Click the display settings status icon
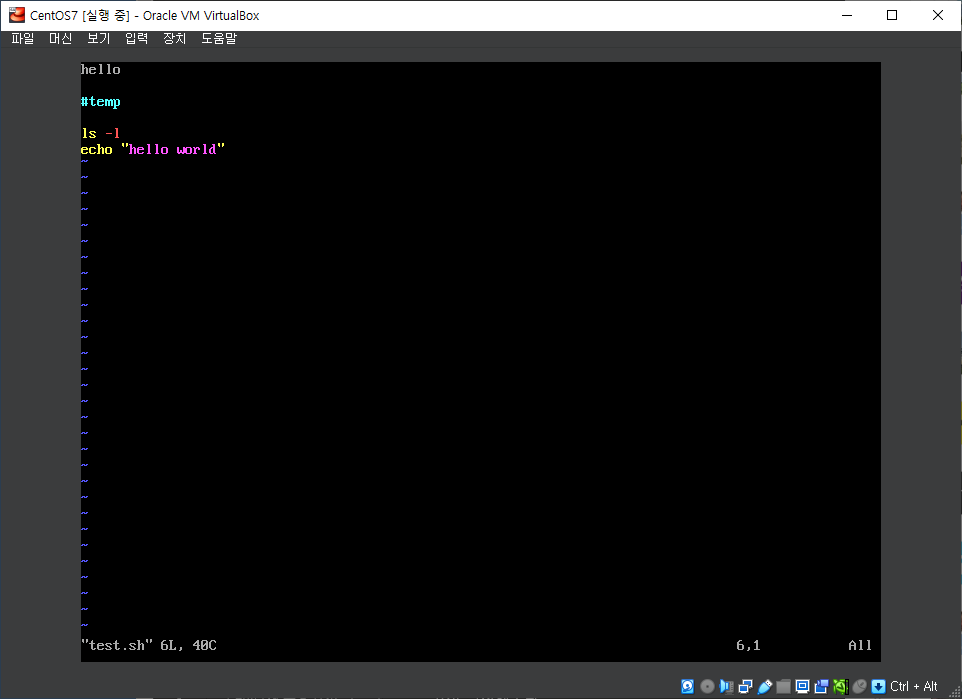The image size is (962, 699). (802, 686)
